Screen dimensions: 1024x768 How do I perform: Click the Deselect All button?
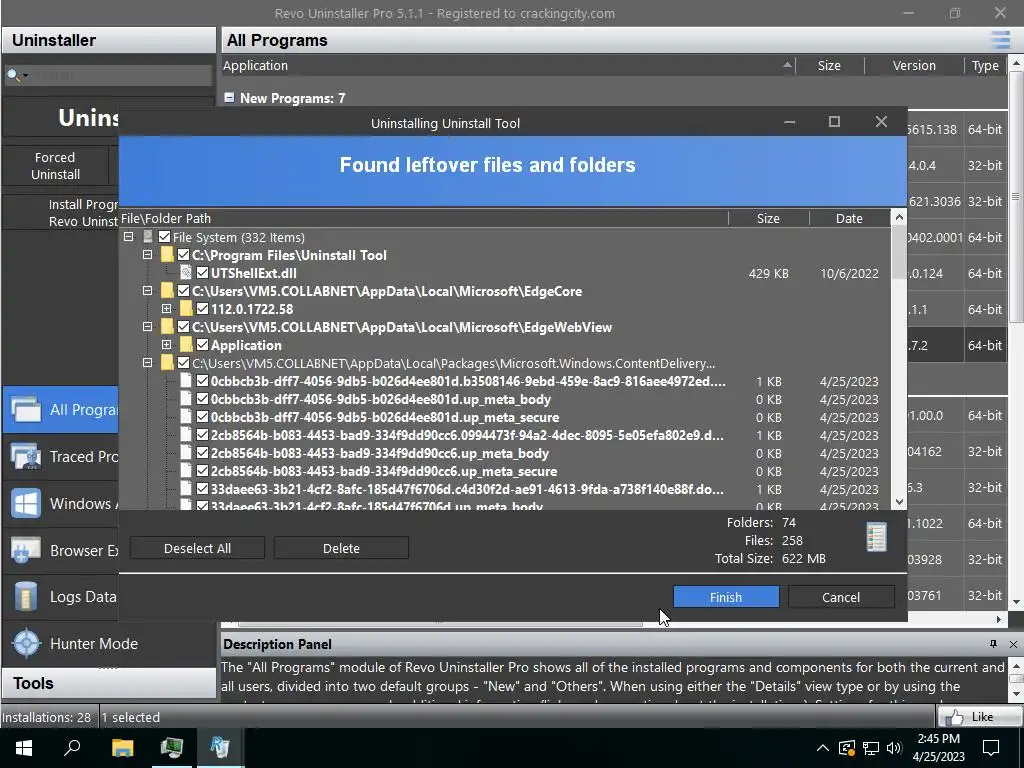197,548
